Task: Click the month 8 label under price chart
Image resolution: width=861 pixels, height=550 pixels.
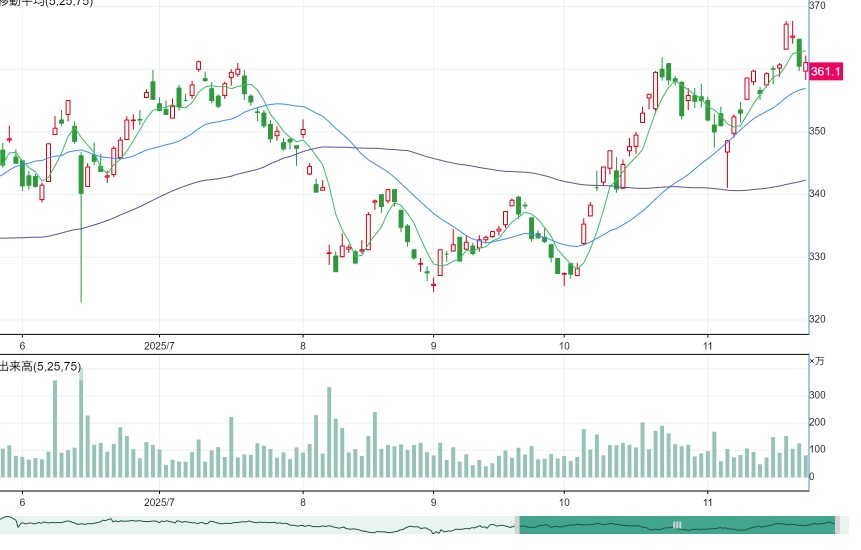Action: click(x=303, y=346)
